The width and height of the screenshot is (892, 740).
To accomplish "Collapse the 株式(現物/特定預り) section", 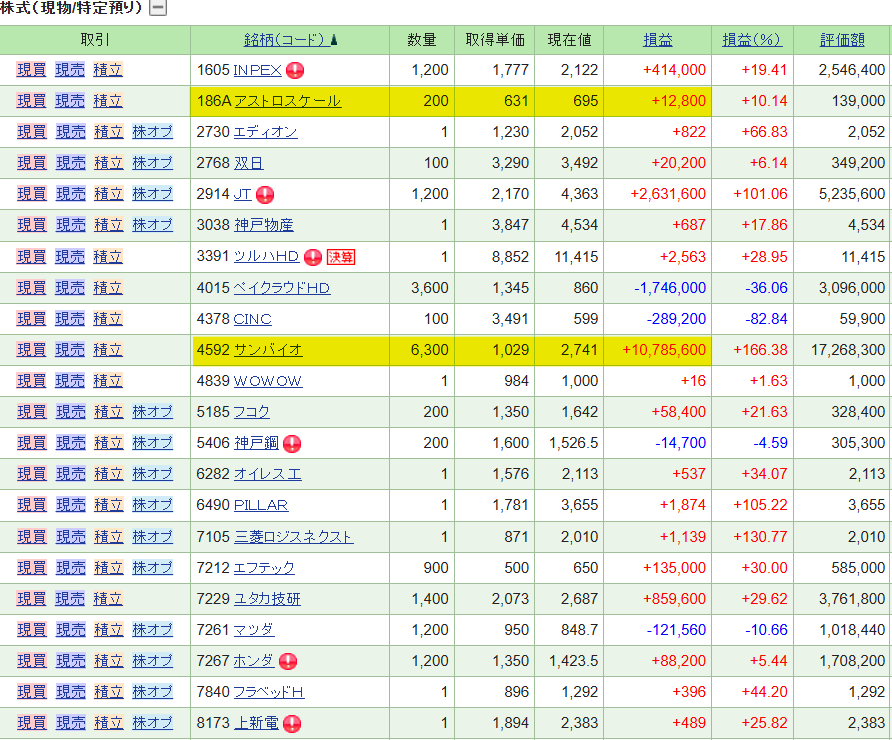I will 157,9.
